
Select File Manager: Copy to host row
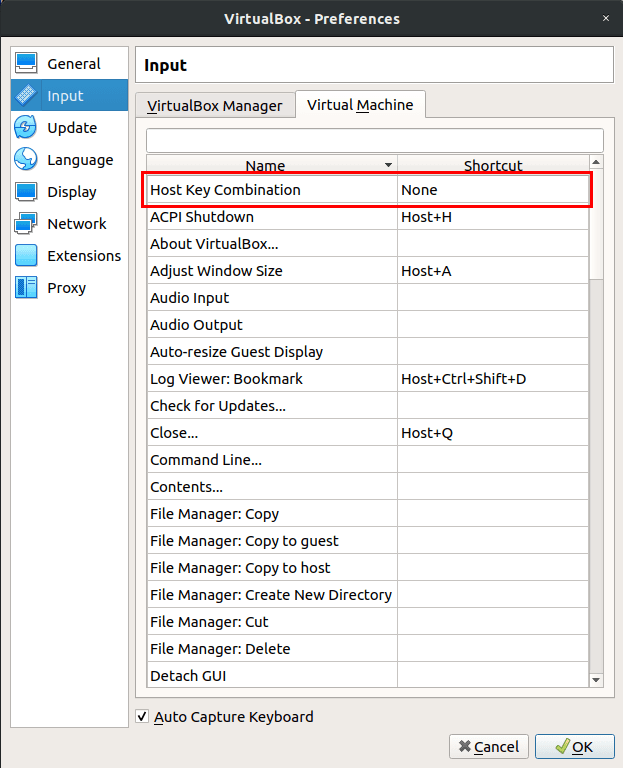[368, 567]
